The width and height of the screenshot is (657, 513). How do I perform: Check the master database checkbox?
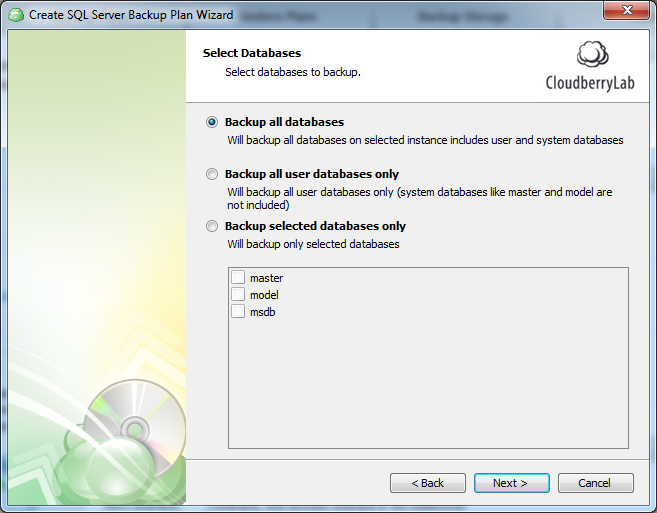pos(238,277)
